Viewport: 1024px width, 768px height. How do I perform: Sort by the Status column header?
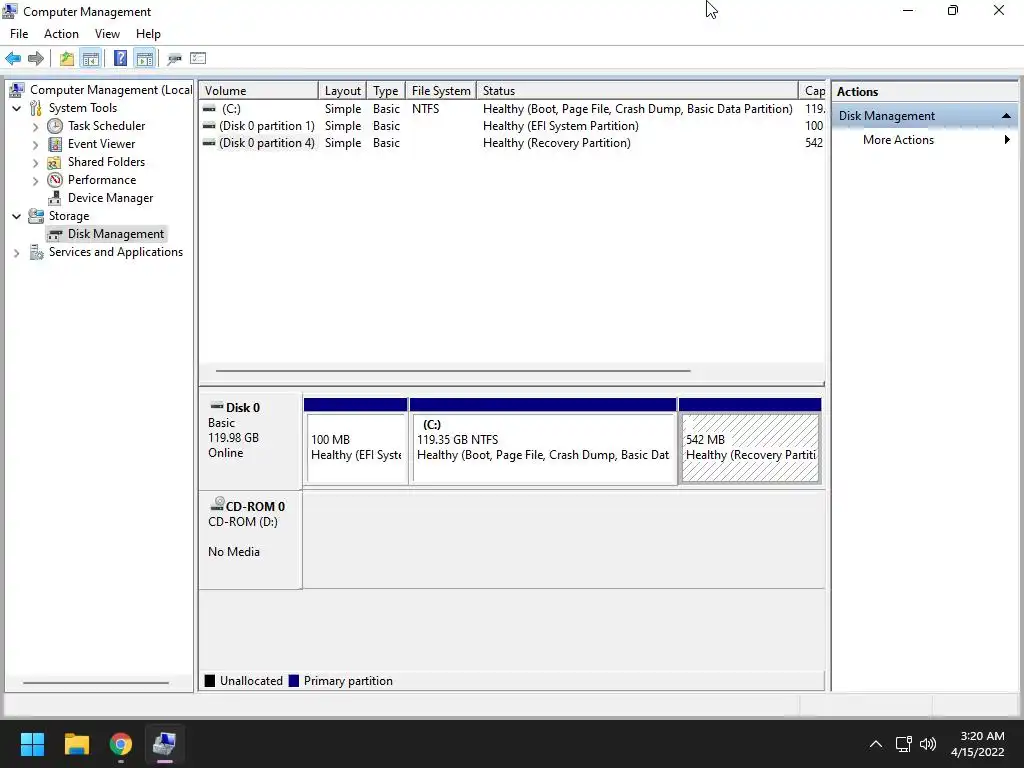[637, 91]
